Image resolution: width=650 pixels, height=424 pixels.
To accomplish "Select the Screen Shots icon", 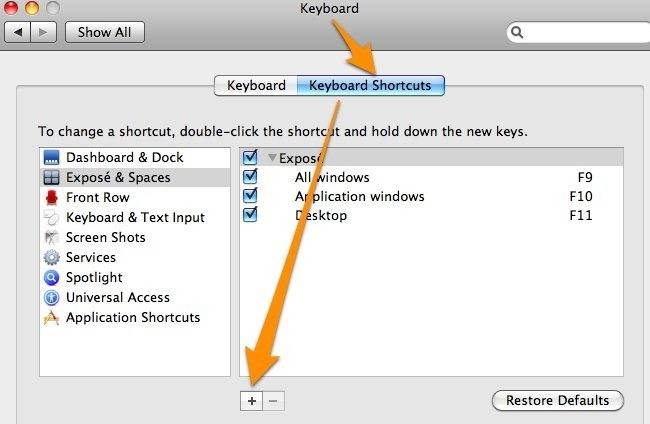I will [51, 237].
